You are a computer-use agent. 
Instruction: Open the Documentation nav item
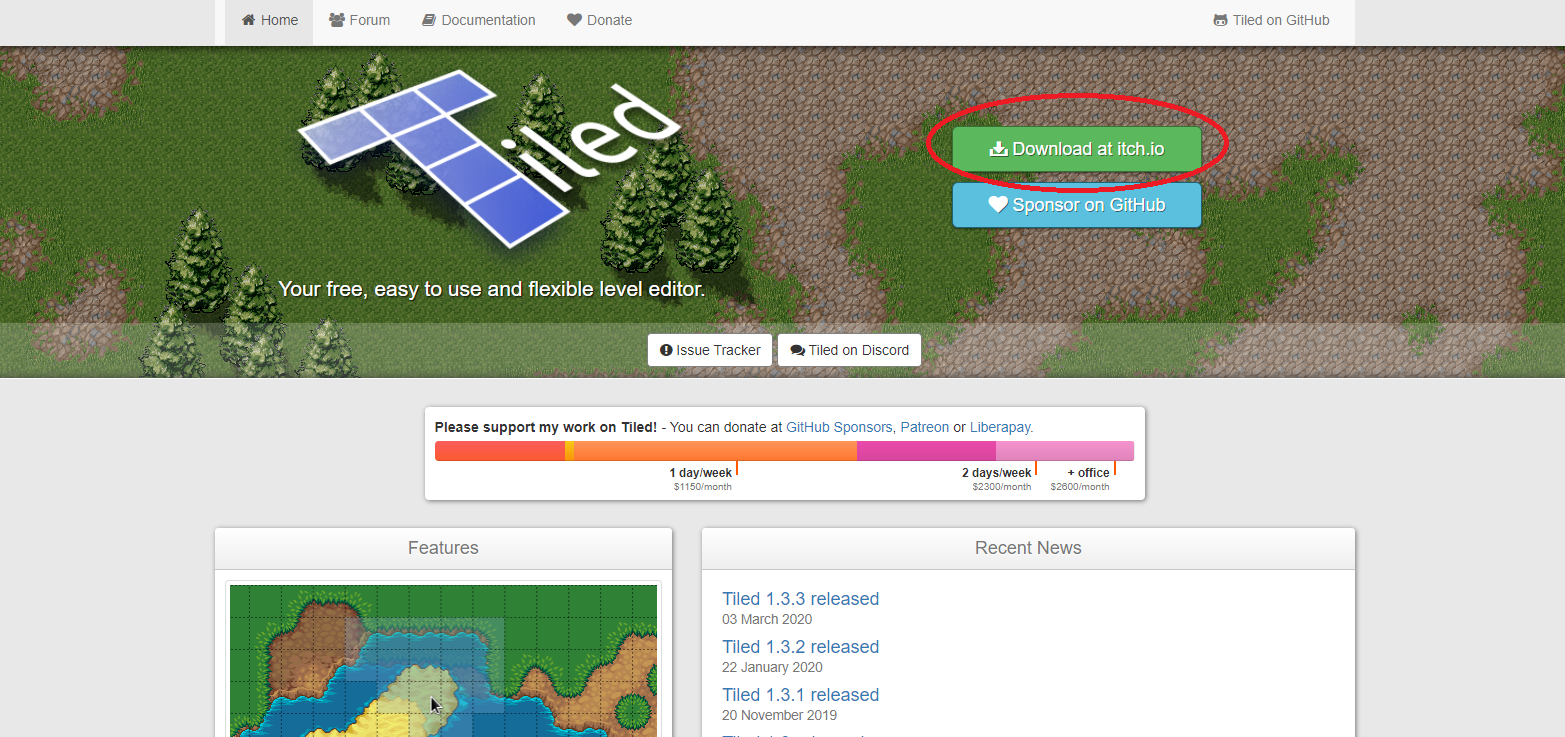pos(479,20)
